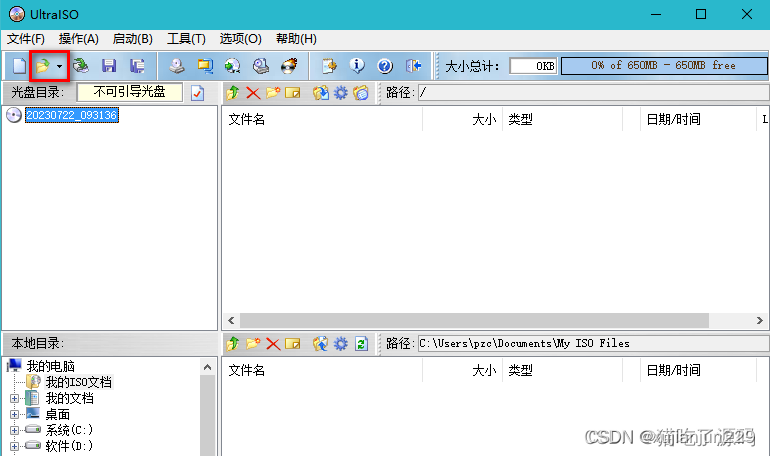Click the Make CD/DVD Image drive icon
The height and width of the screenshot is (456, 770).
[177, 66]
